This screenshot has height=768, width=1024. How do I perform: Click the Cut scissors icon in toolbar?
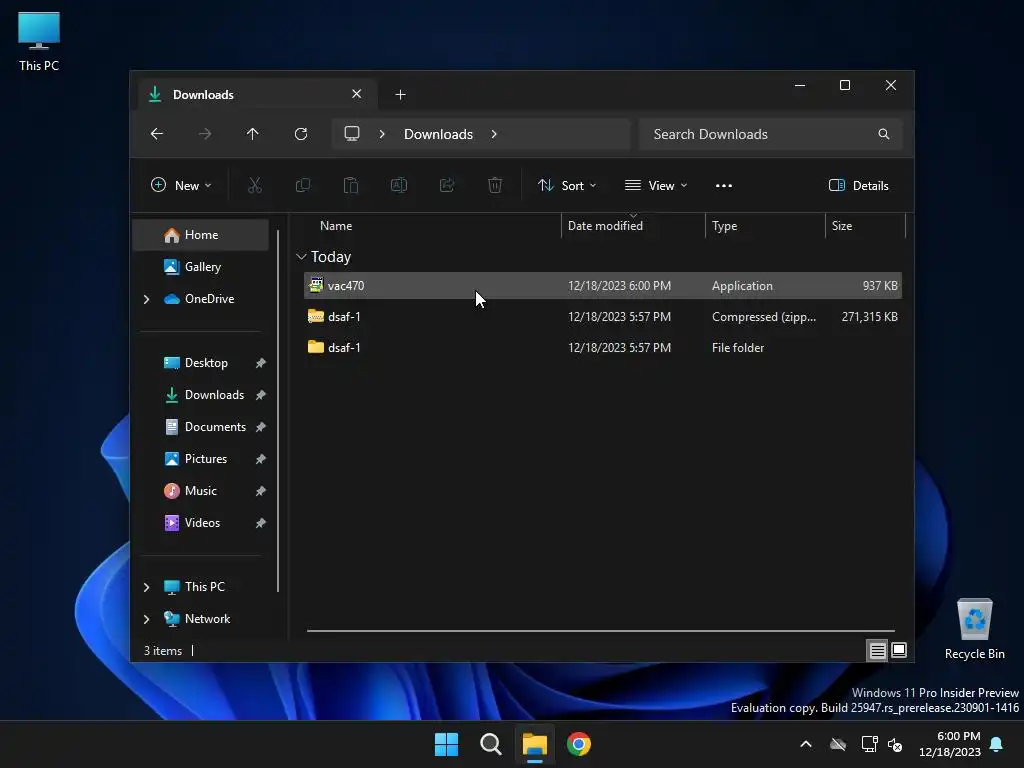255,185
